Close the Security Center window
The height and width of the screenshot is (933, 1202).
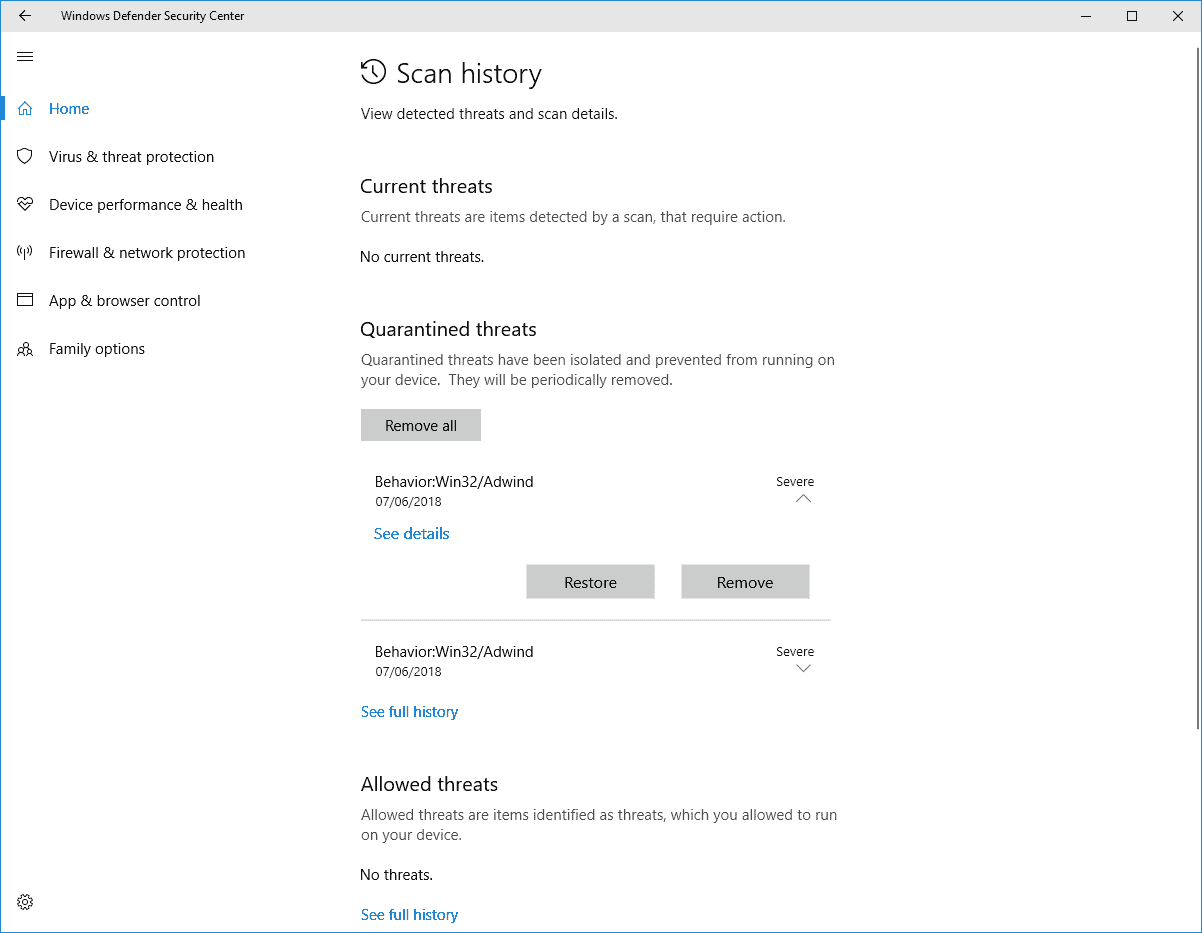click(x=1178, y=16)
